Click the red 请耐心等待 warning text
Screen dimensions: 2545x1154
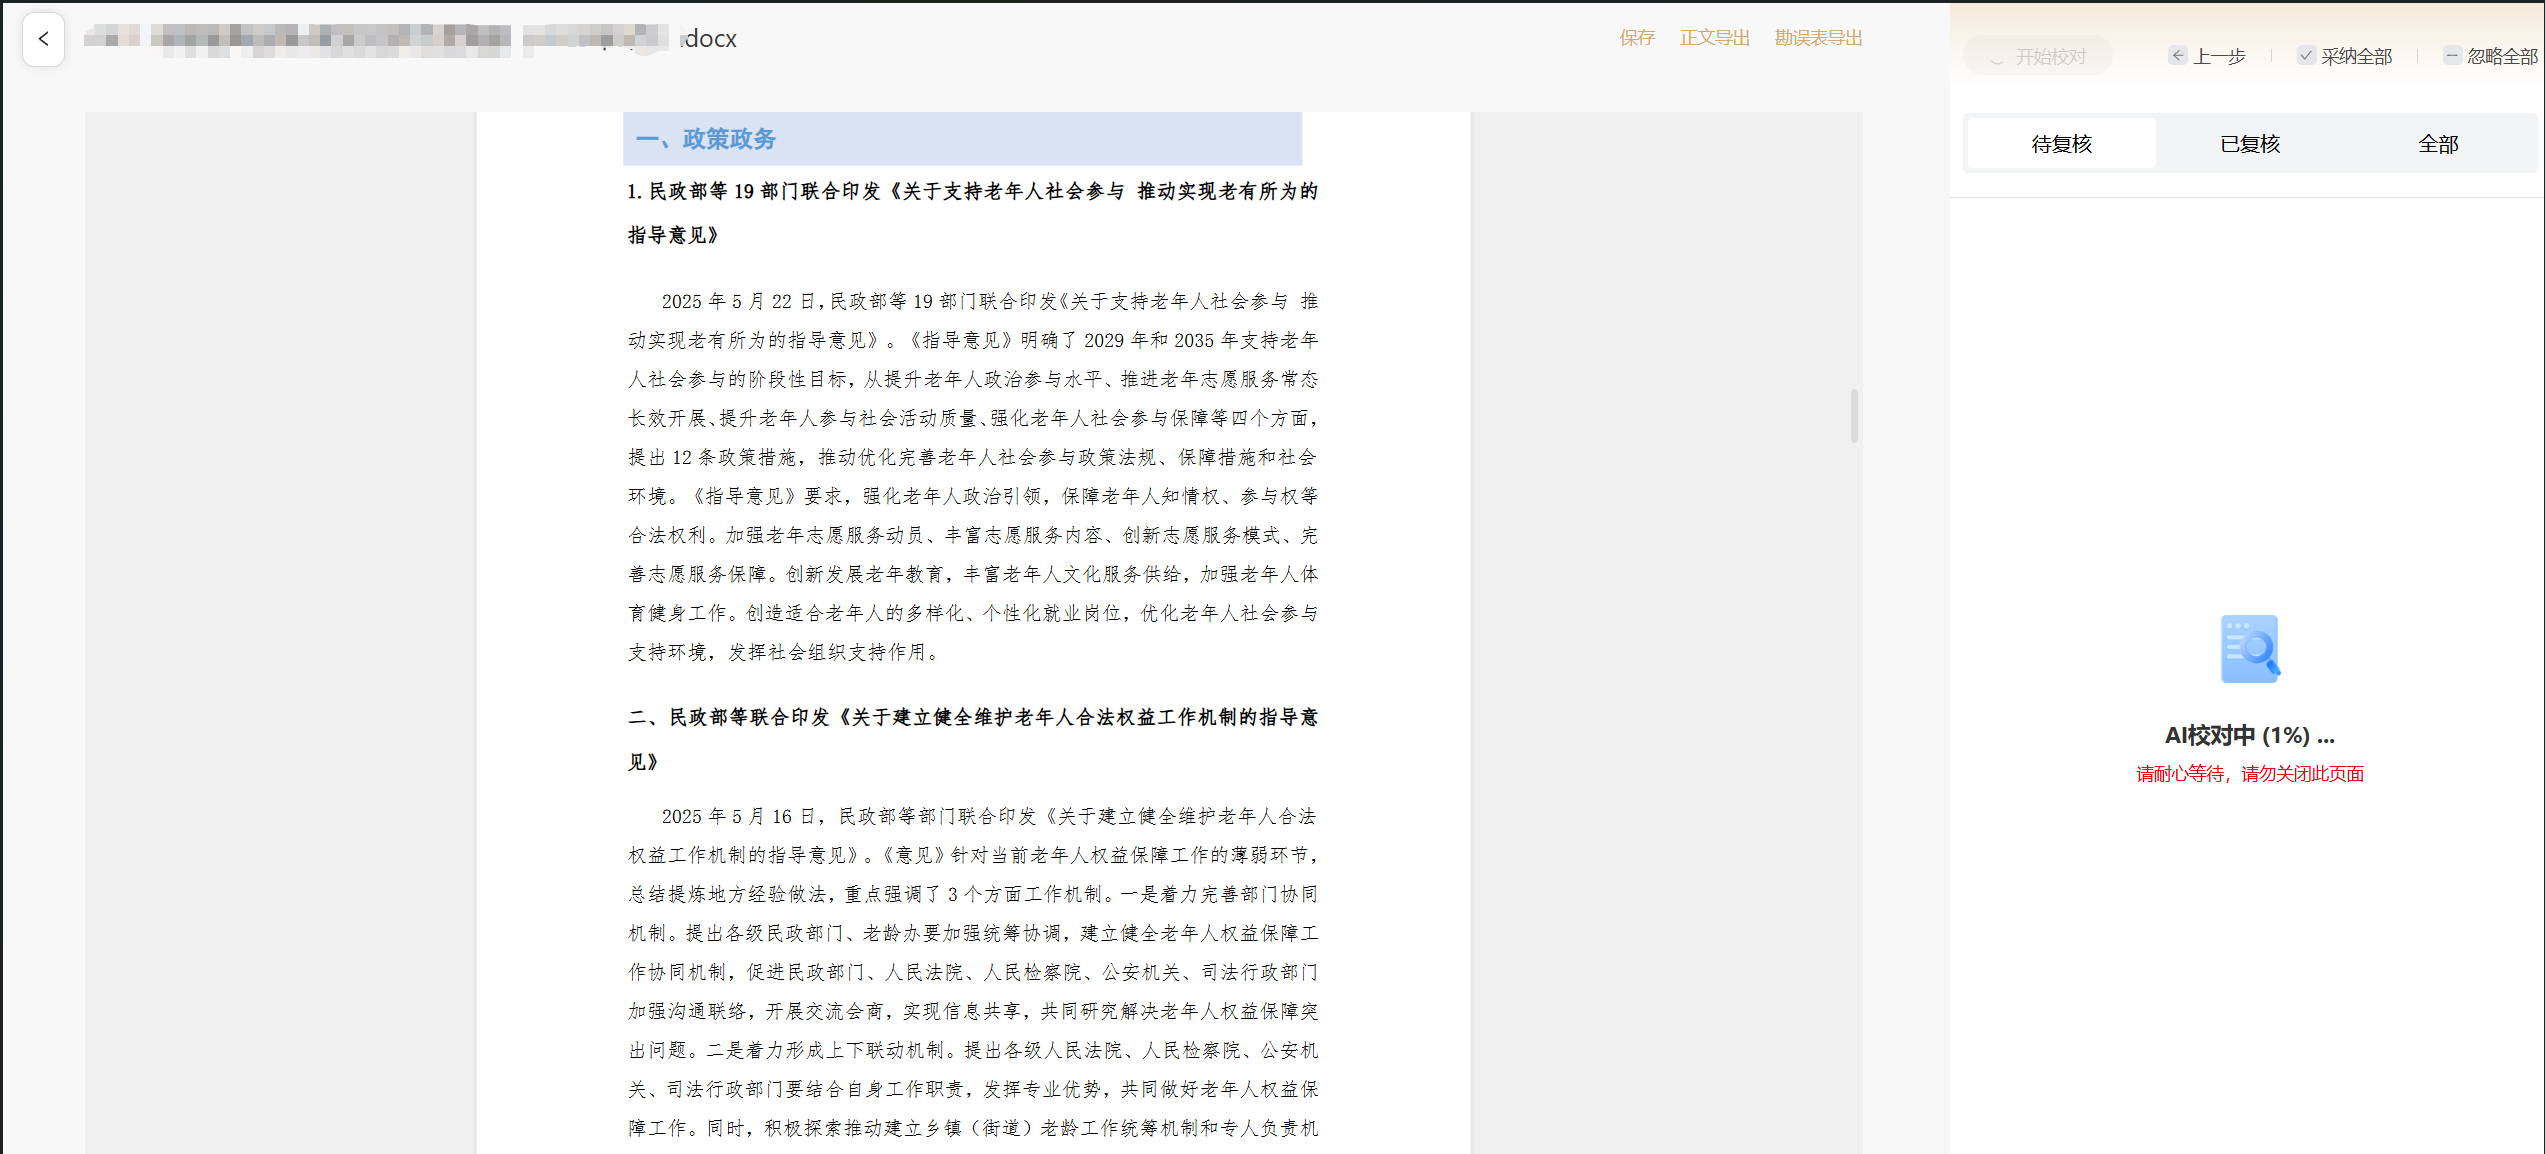[x=2249, y=774]
